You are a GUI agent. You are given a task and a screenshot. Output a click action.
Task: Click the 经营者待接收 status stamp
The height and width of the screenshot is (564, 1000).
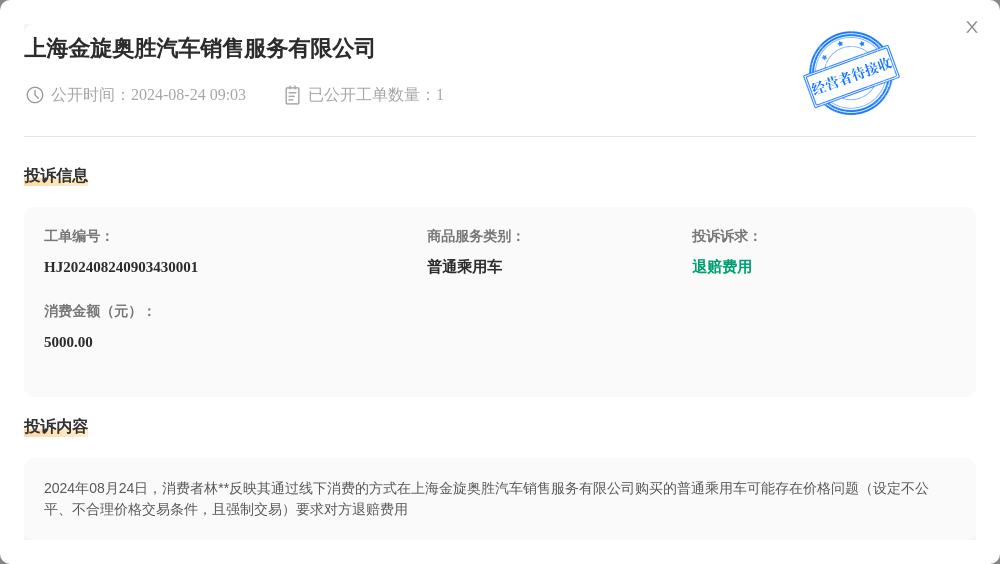(851, 73)
